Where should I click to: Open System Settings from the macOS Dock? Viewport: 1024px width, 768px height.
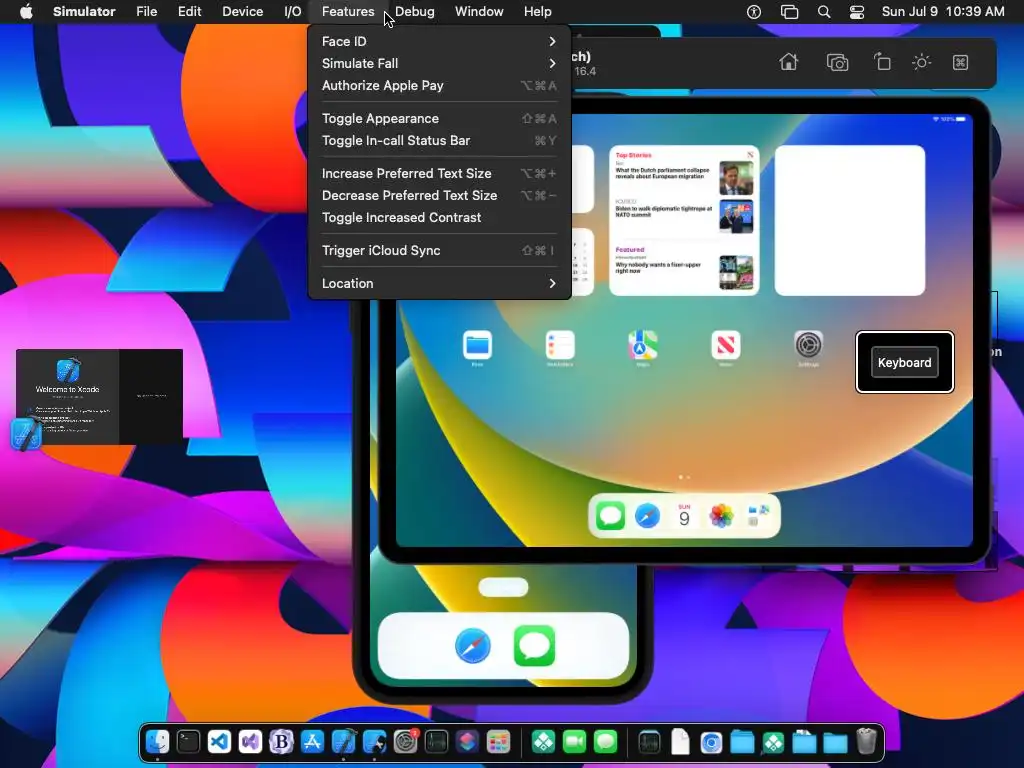[x=406, y=742]
